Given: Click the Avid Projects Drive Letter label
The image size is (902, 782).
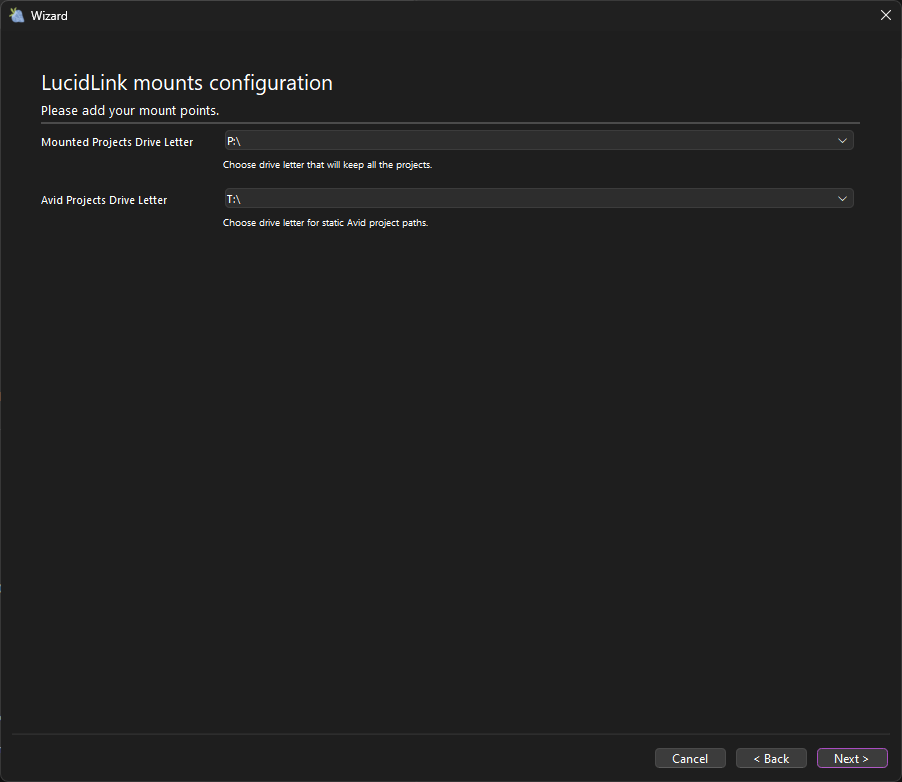Looking at the screenshot, I should (x=104, y=200).
